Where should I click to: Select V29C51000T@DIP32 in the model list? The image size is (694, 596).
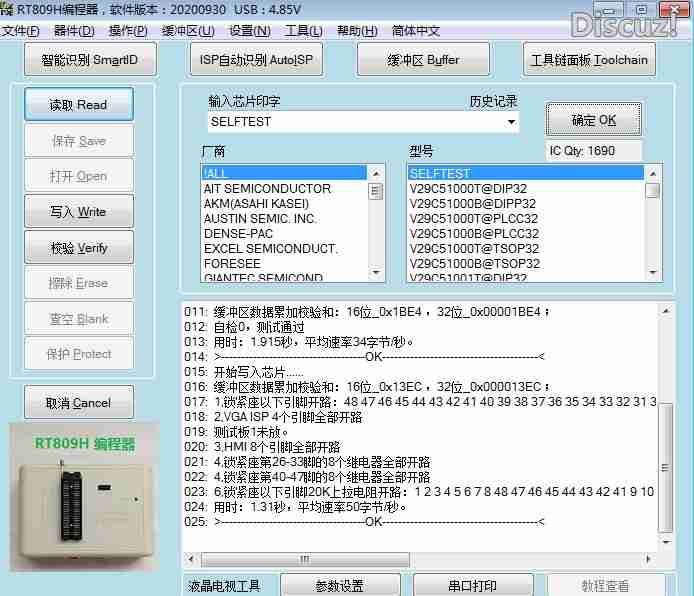tap(468, 189)
